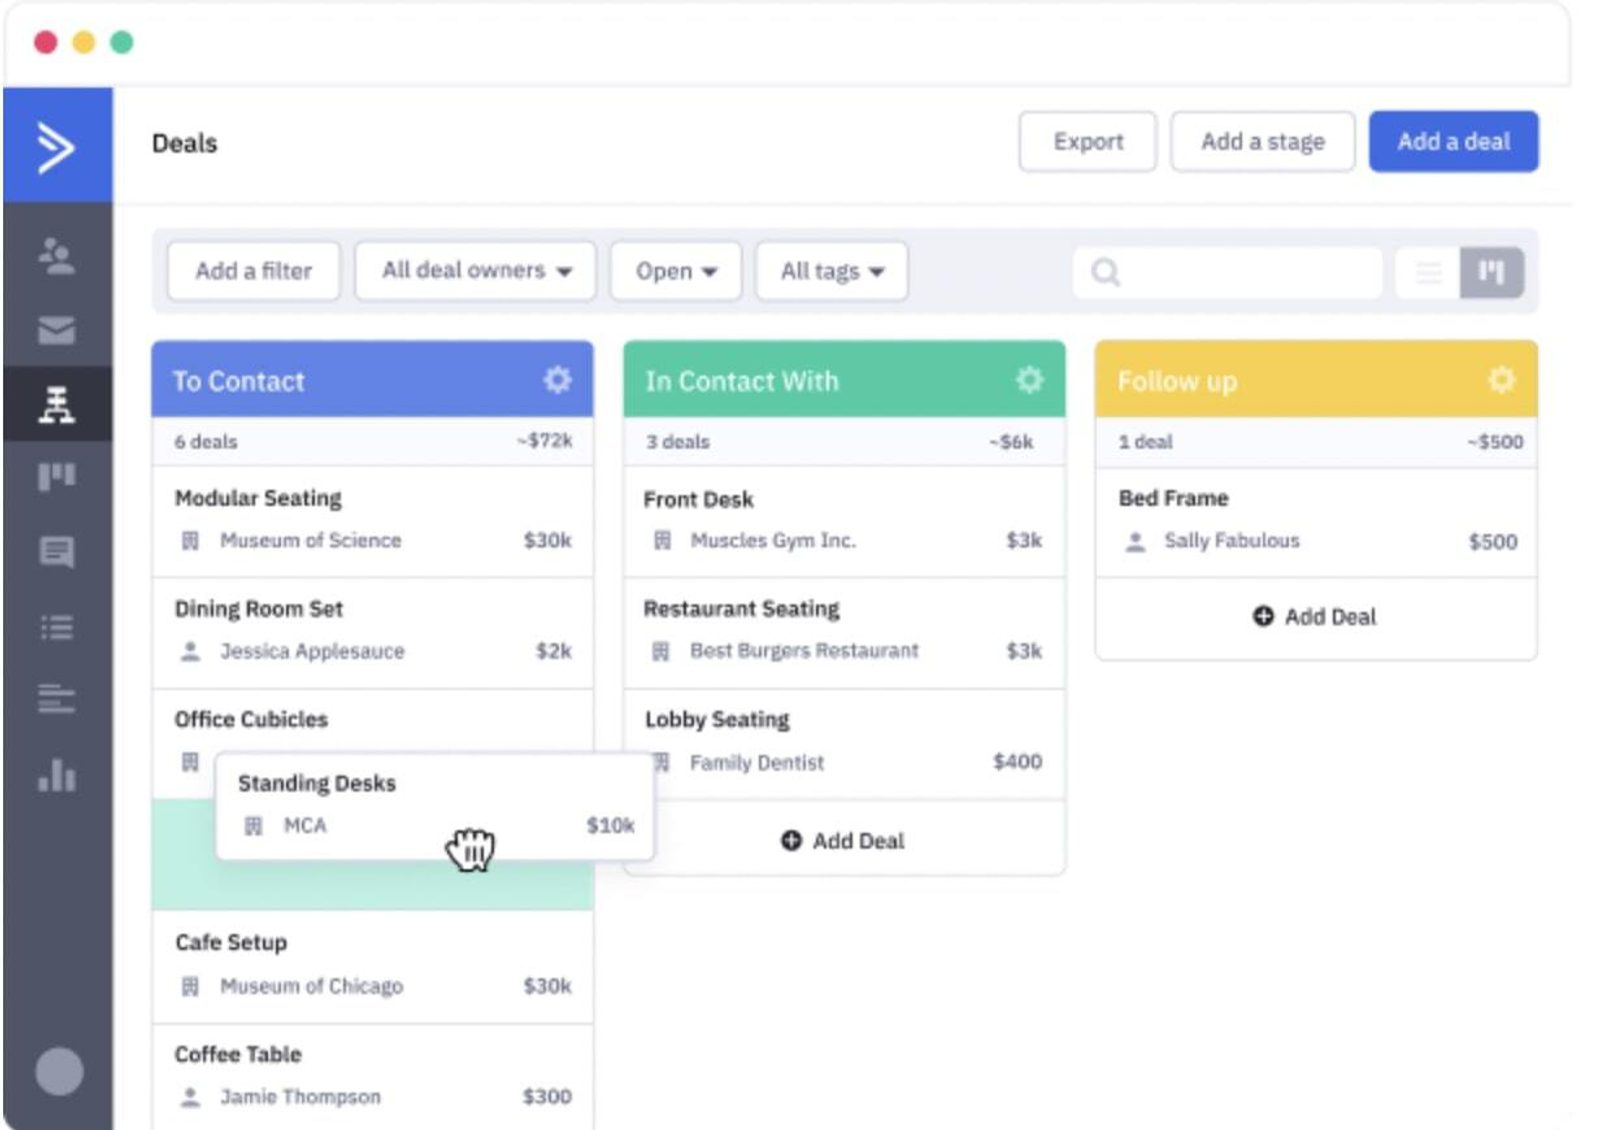The width and height of the screenshot is (1600, 1130).
Task: Open Campaigns envelope icon in sidebar
Action: (56, 330)
